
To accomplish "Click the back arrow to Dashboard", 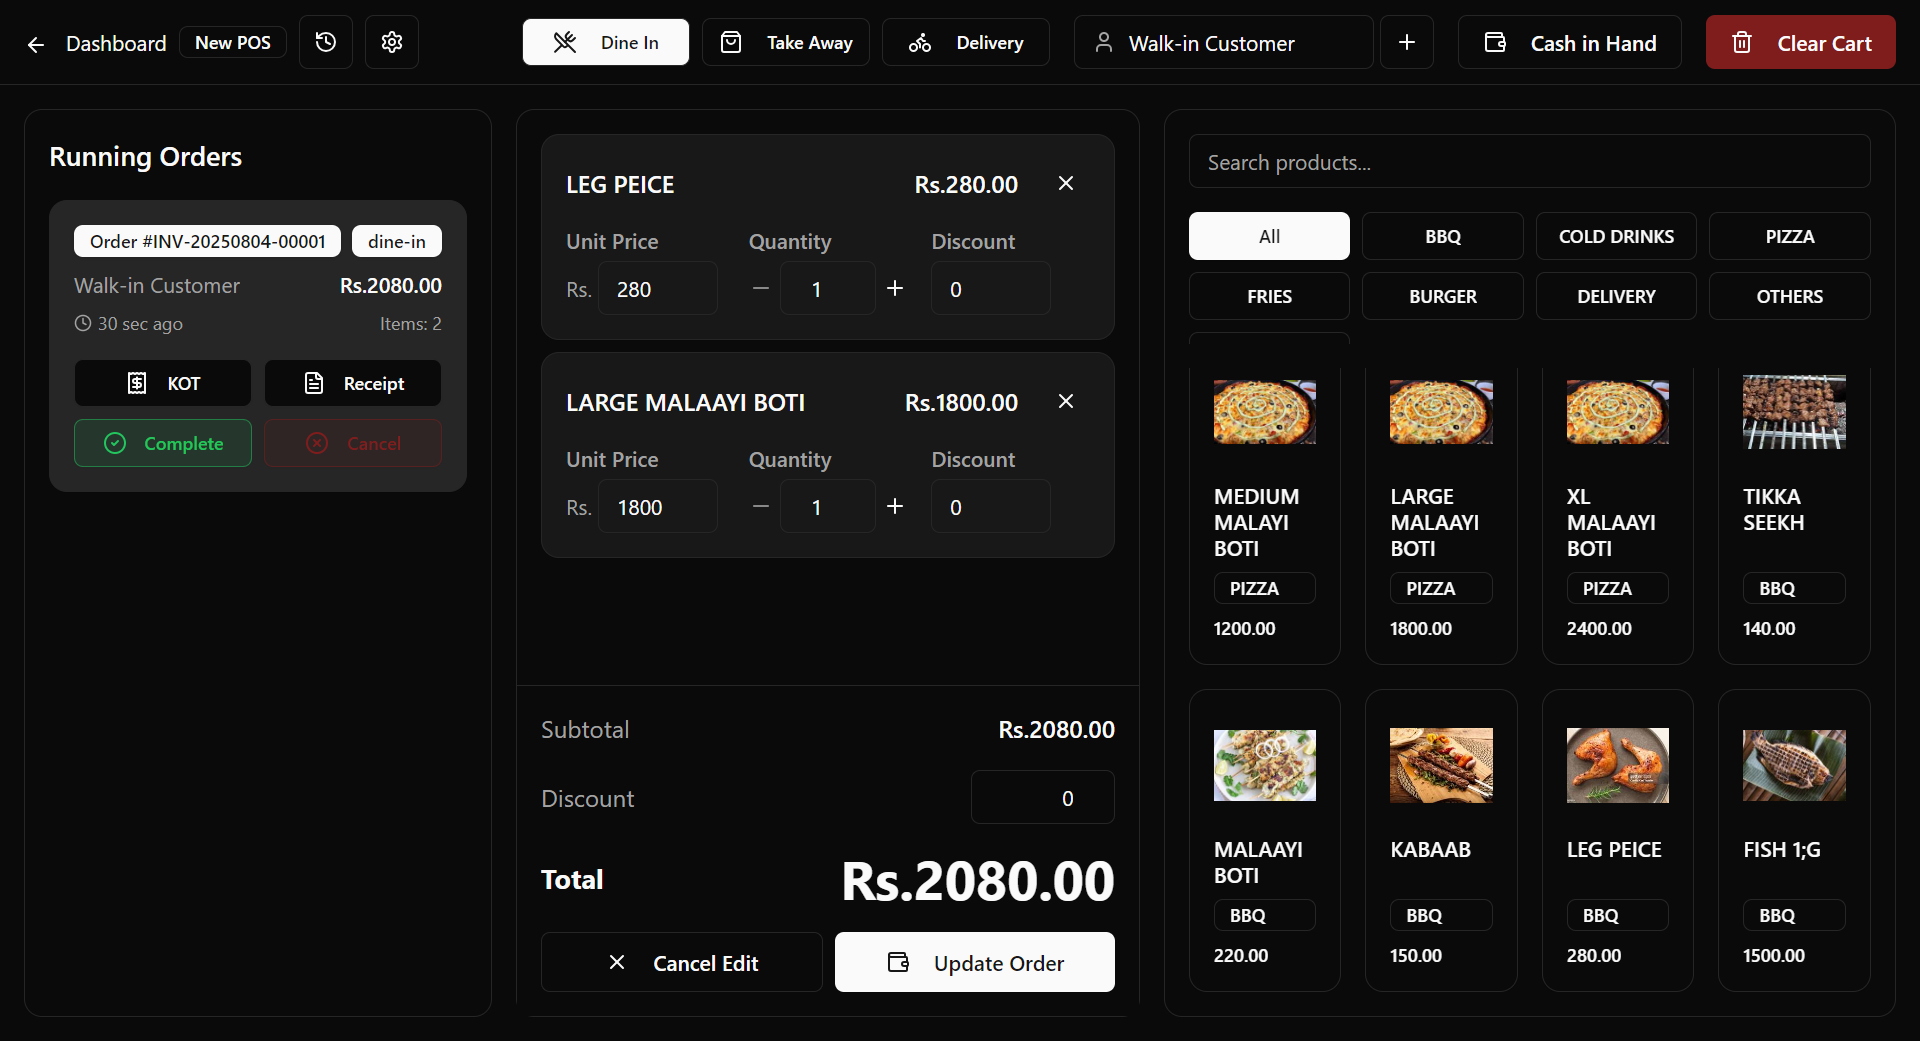I will 36,44.
